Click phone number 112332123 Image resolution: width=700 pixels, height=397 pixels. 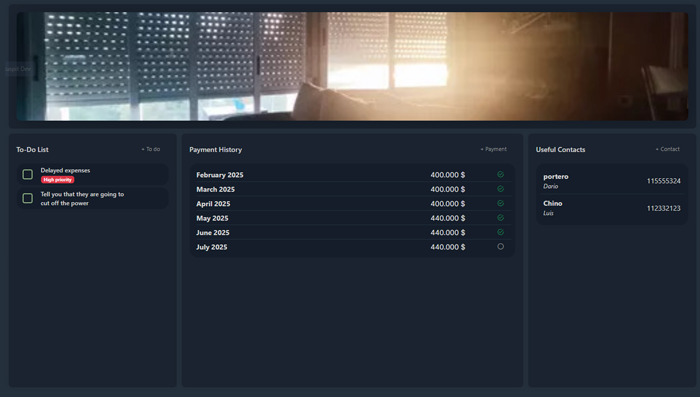pos(663,208)
